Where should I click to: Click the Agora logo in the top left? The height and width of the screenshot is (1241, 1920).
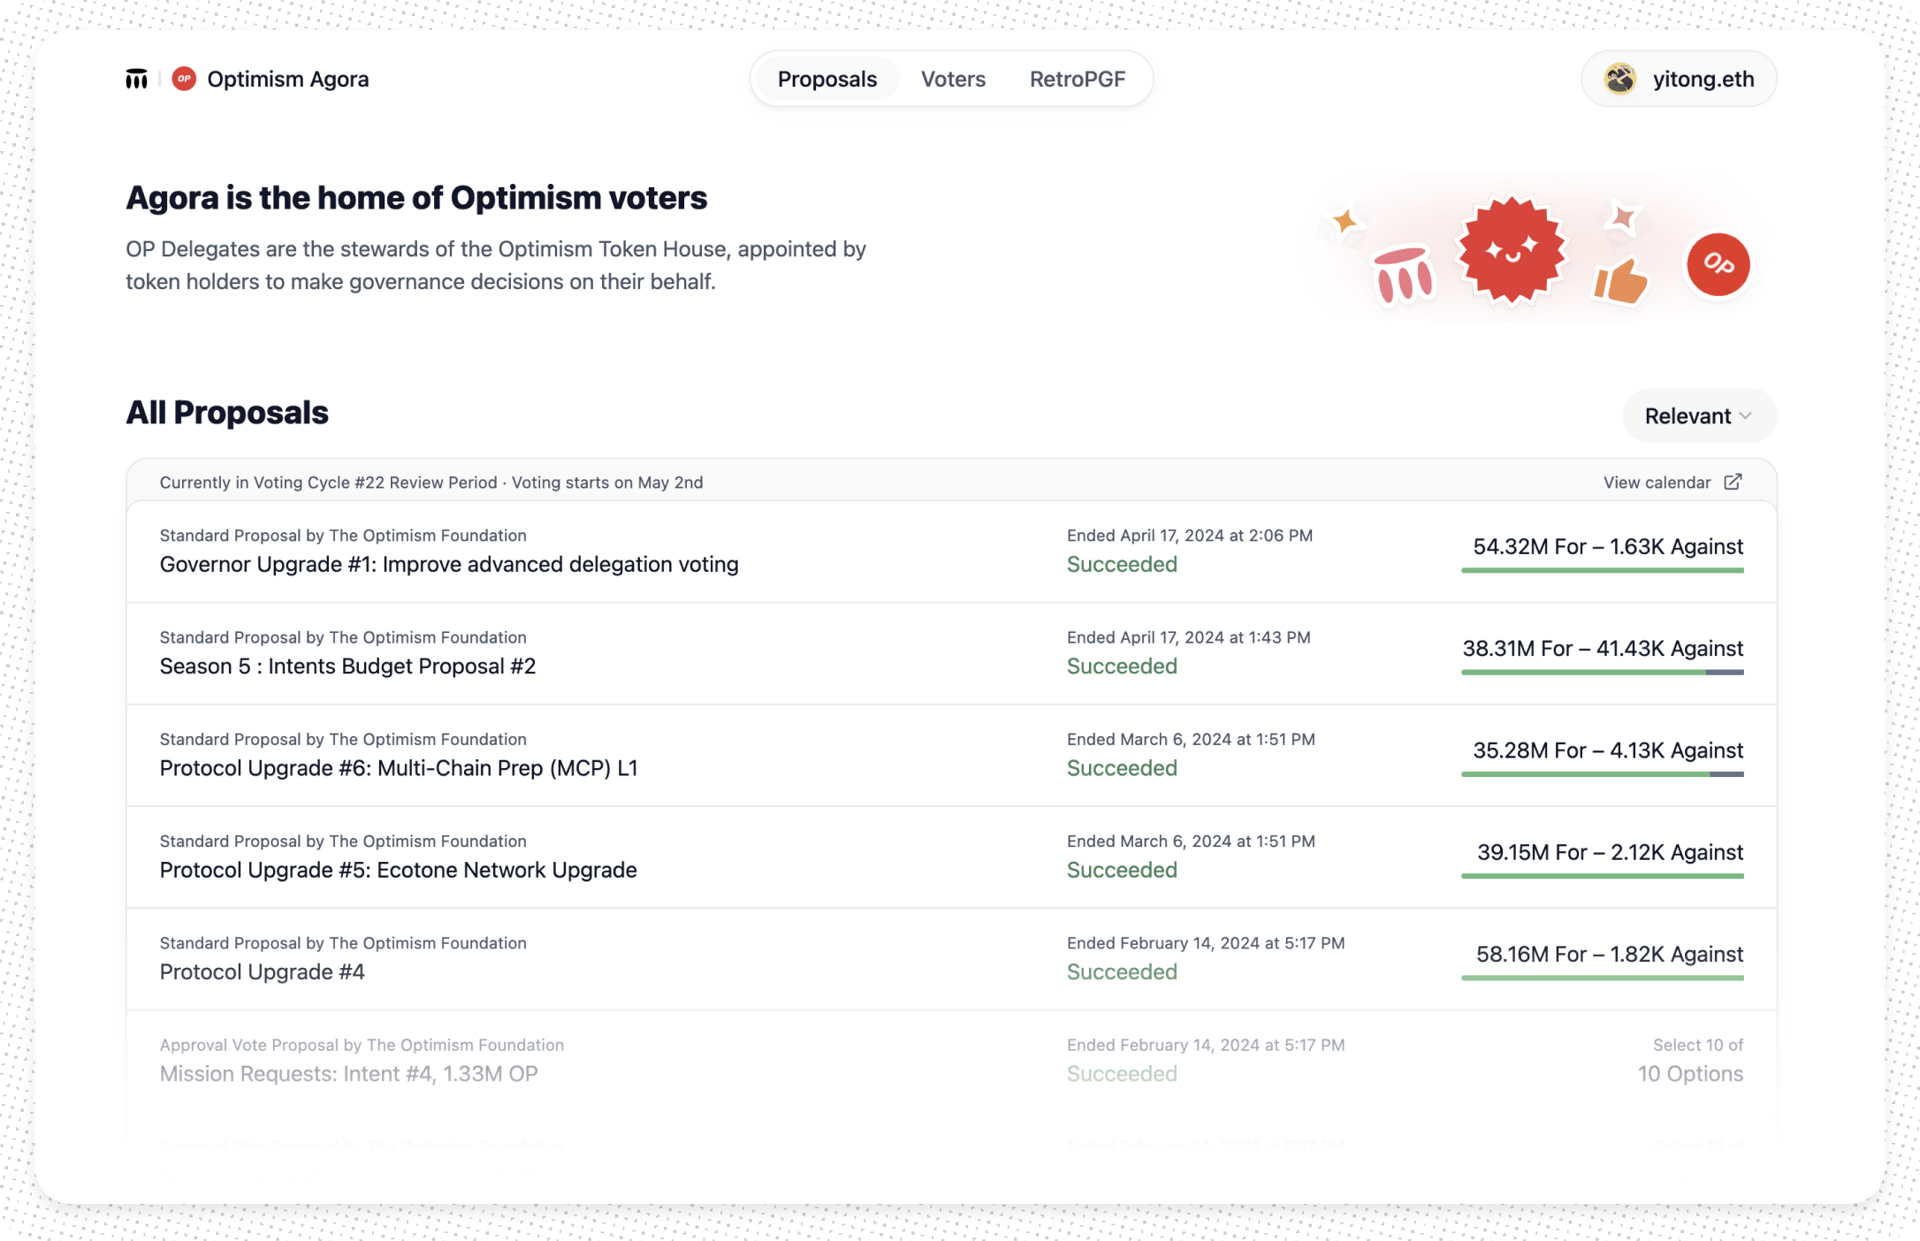137,78
